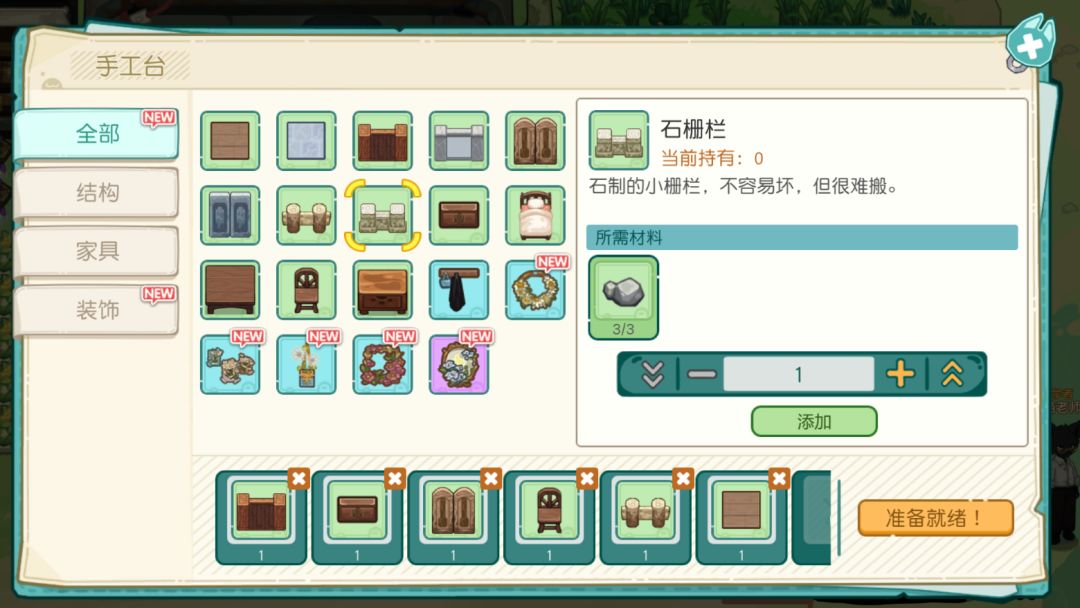This screenshot has height=608, width=1080.
Task: Remove wood floor tile from queue
Action: (x=779, y=478)
